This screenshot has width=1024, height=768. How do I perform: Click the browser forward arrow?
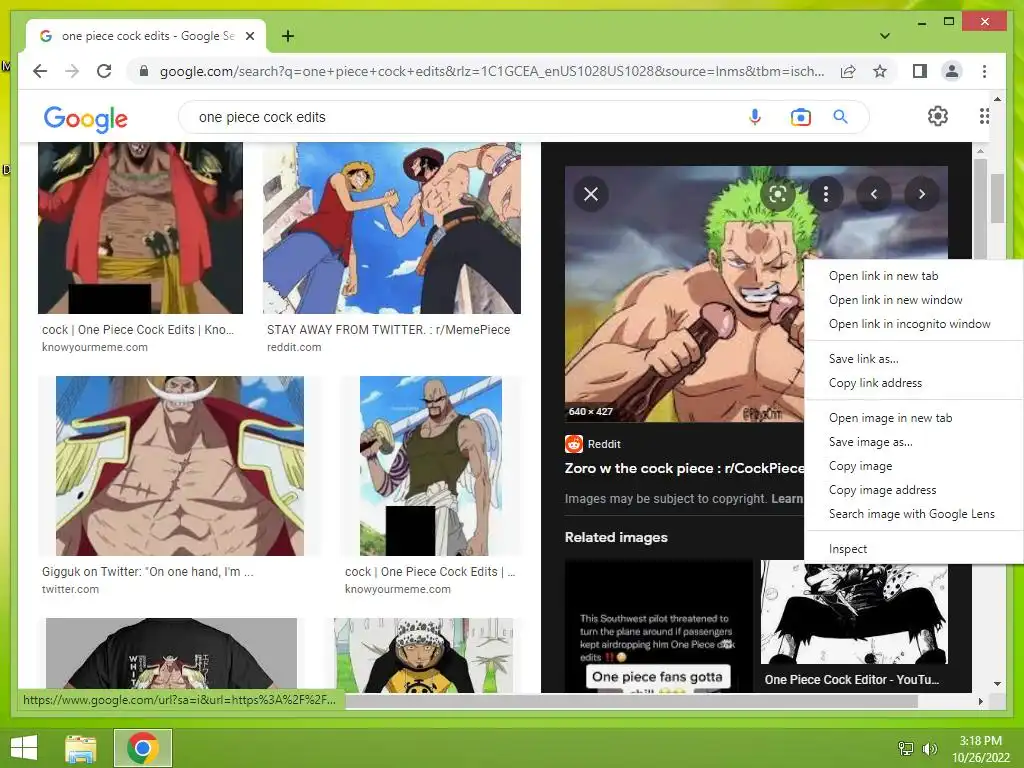coord(72,71)
